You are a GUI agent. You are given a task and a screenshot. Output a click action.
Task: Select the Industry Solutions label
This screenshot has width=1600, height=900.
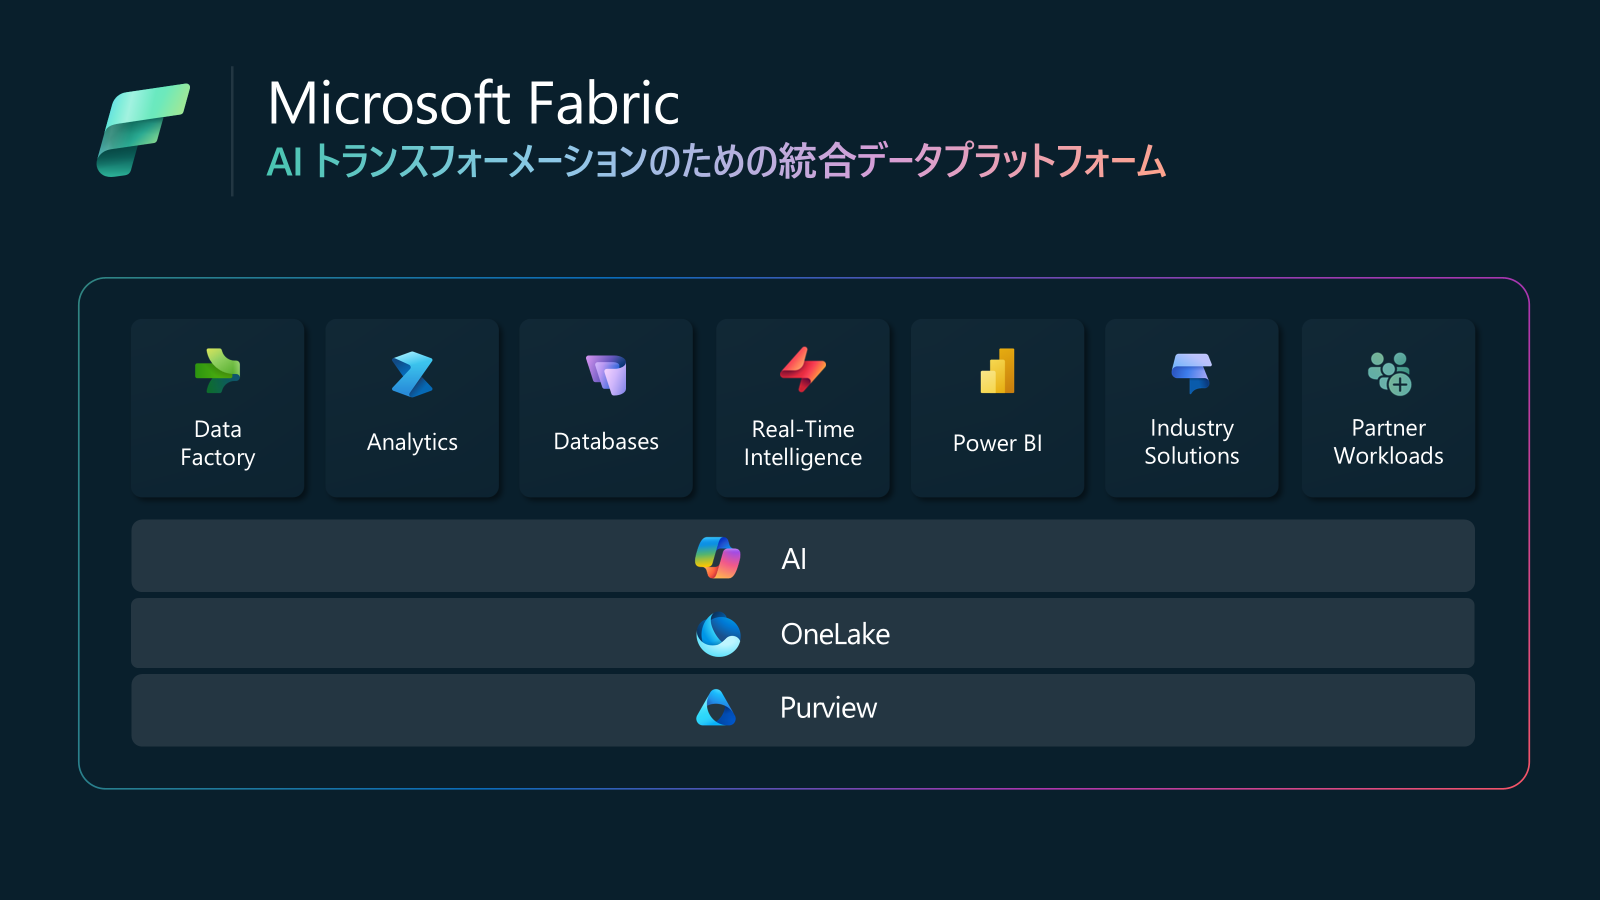[1192, 441]
